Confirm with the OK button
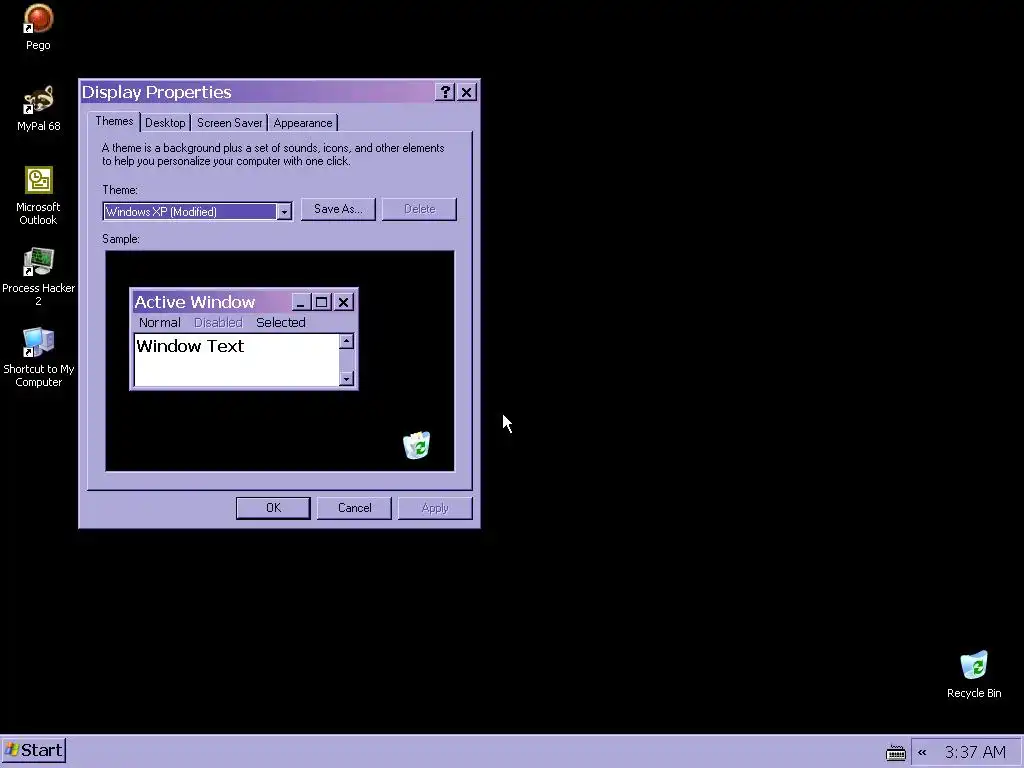The width and height of the screenshot is (1024, 768). pyautogui.click(x=273, y=508)
